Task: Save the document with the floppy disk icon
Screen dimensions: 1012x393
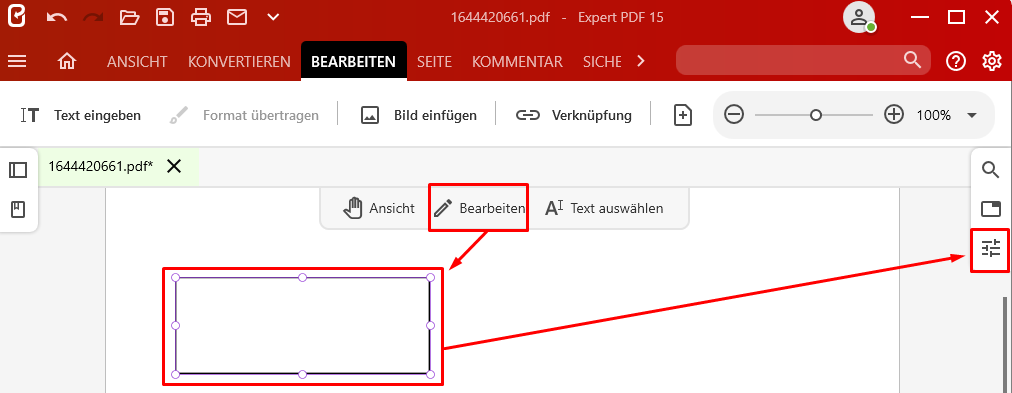Action: 166,17
